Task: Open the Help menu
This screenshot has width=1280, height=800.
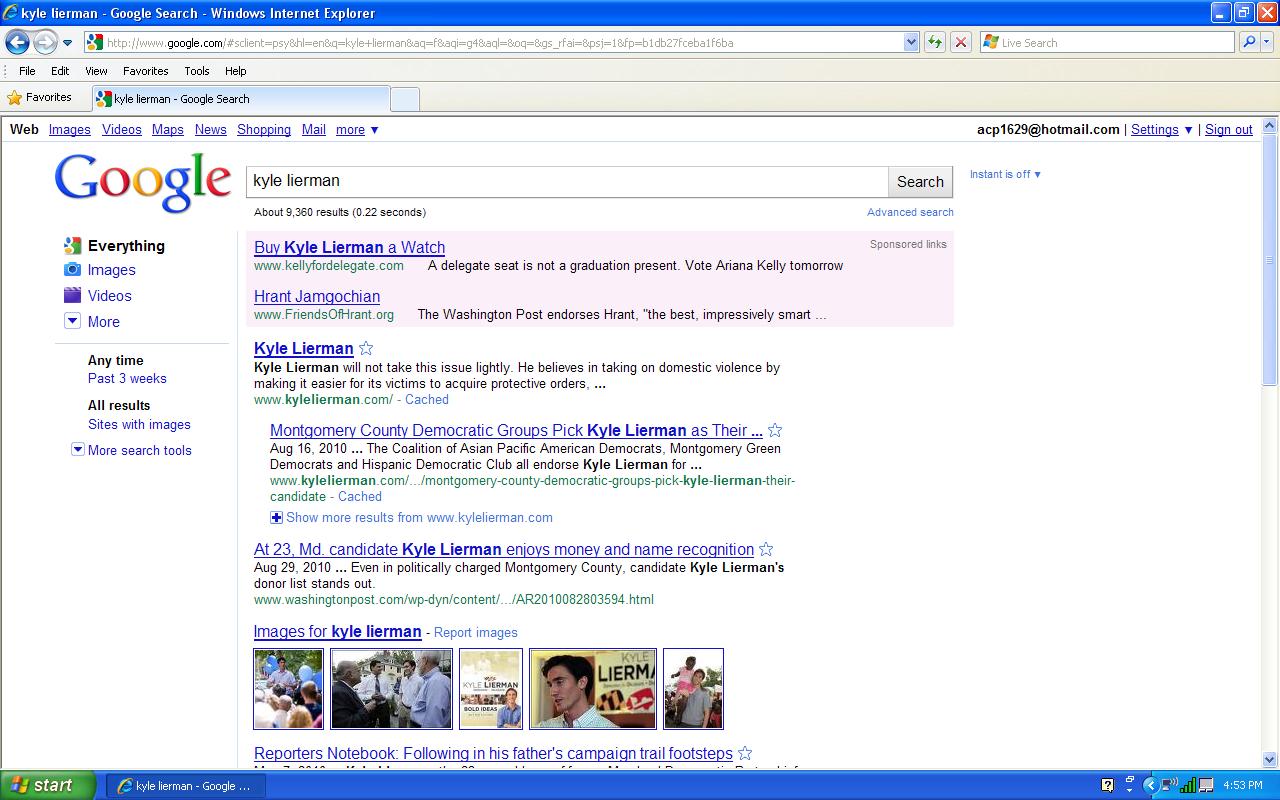Action: coord(235,71)
